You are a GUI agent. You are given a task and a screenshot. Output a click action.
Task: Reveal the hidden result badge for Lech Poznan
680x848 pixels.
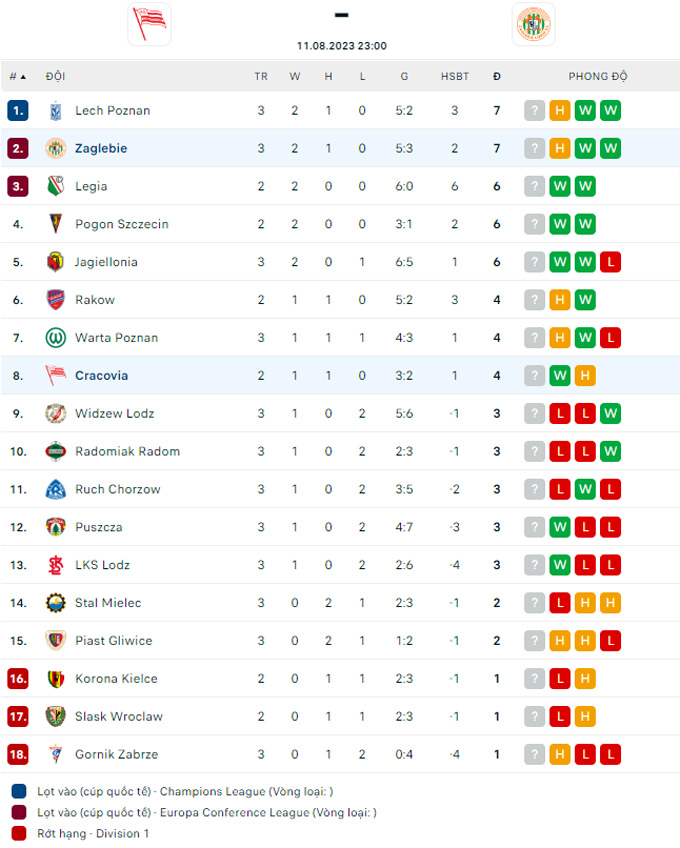point(534,110)
